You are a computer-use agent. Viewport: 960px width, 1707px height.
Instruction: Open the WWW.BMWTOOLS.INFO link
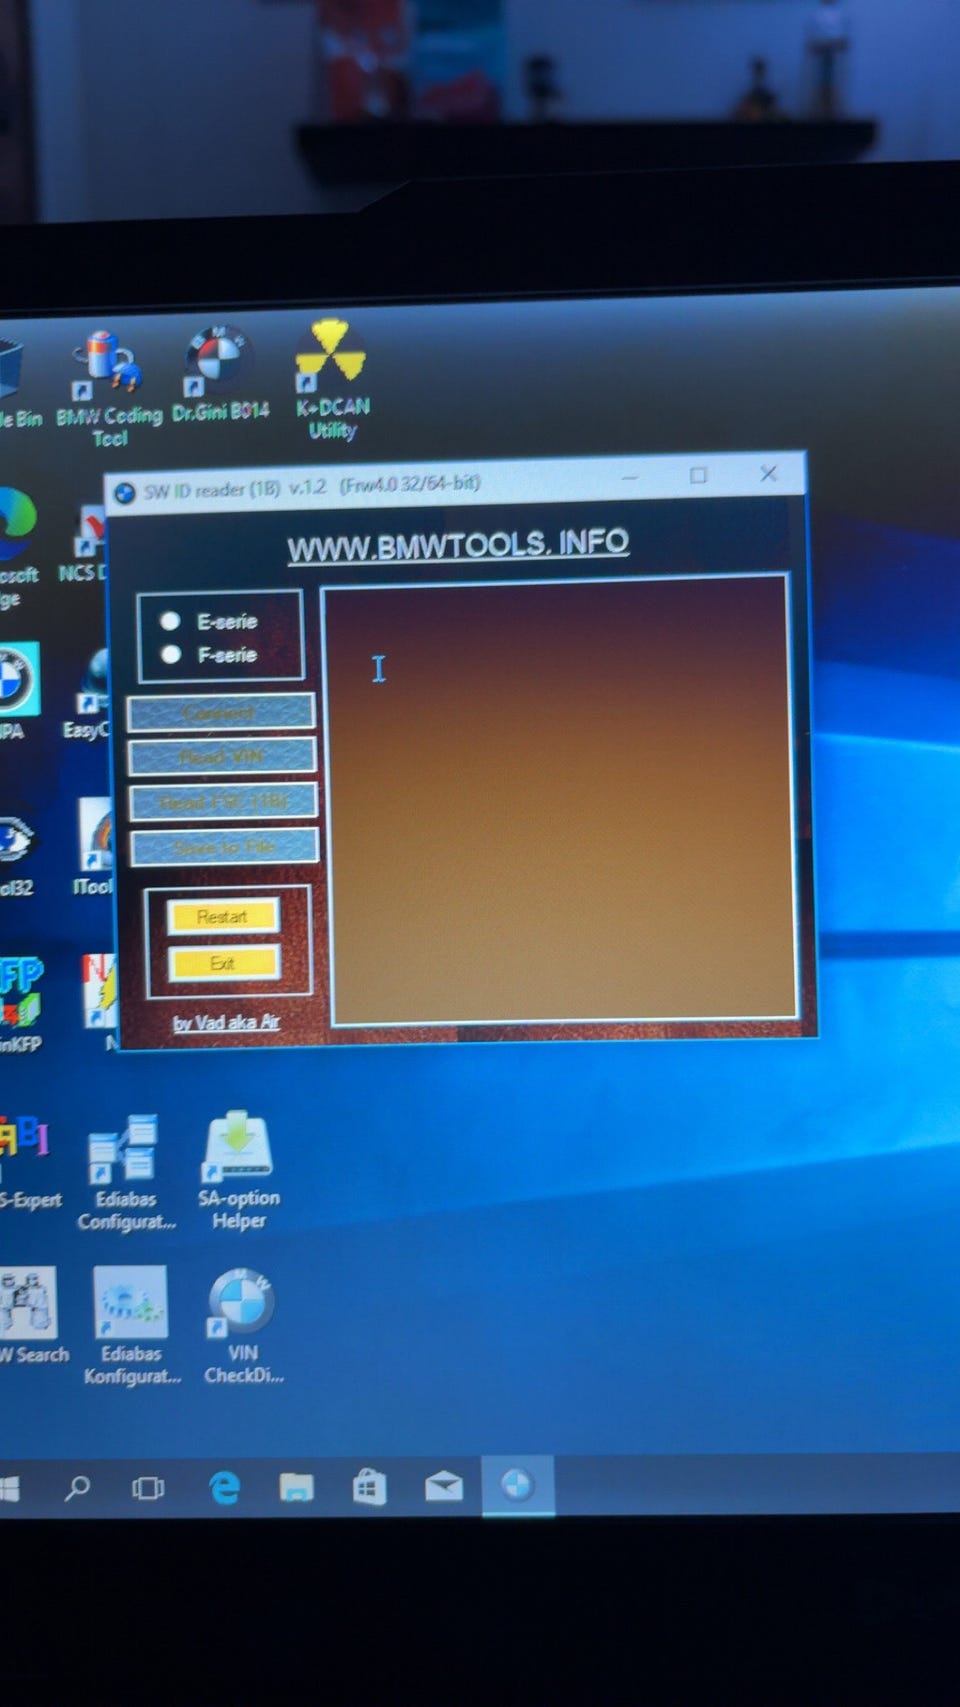click(458, 545)
